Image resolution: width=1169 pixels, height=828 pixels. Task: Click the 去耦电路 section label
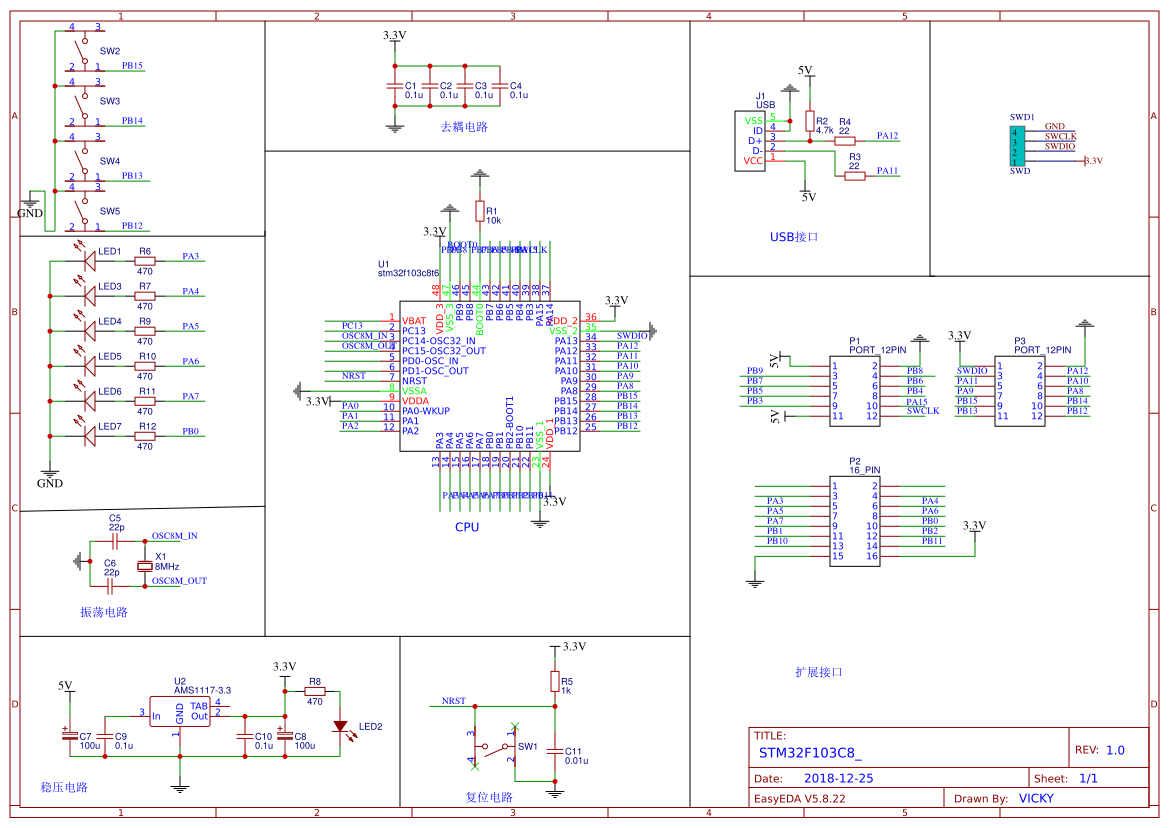[x=464, y=127]
